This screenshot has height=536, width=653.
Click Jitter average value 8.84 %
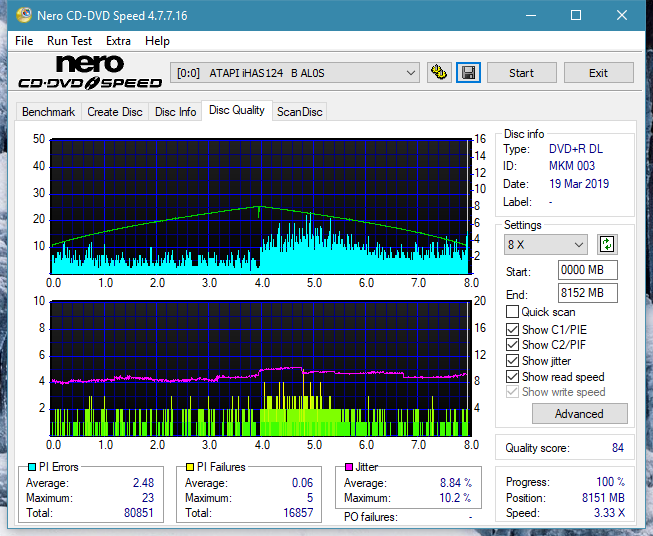click(456, 483)
